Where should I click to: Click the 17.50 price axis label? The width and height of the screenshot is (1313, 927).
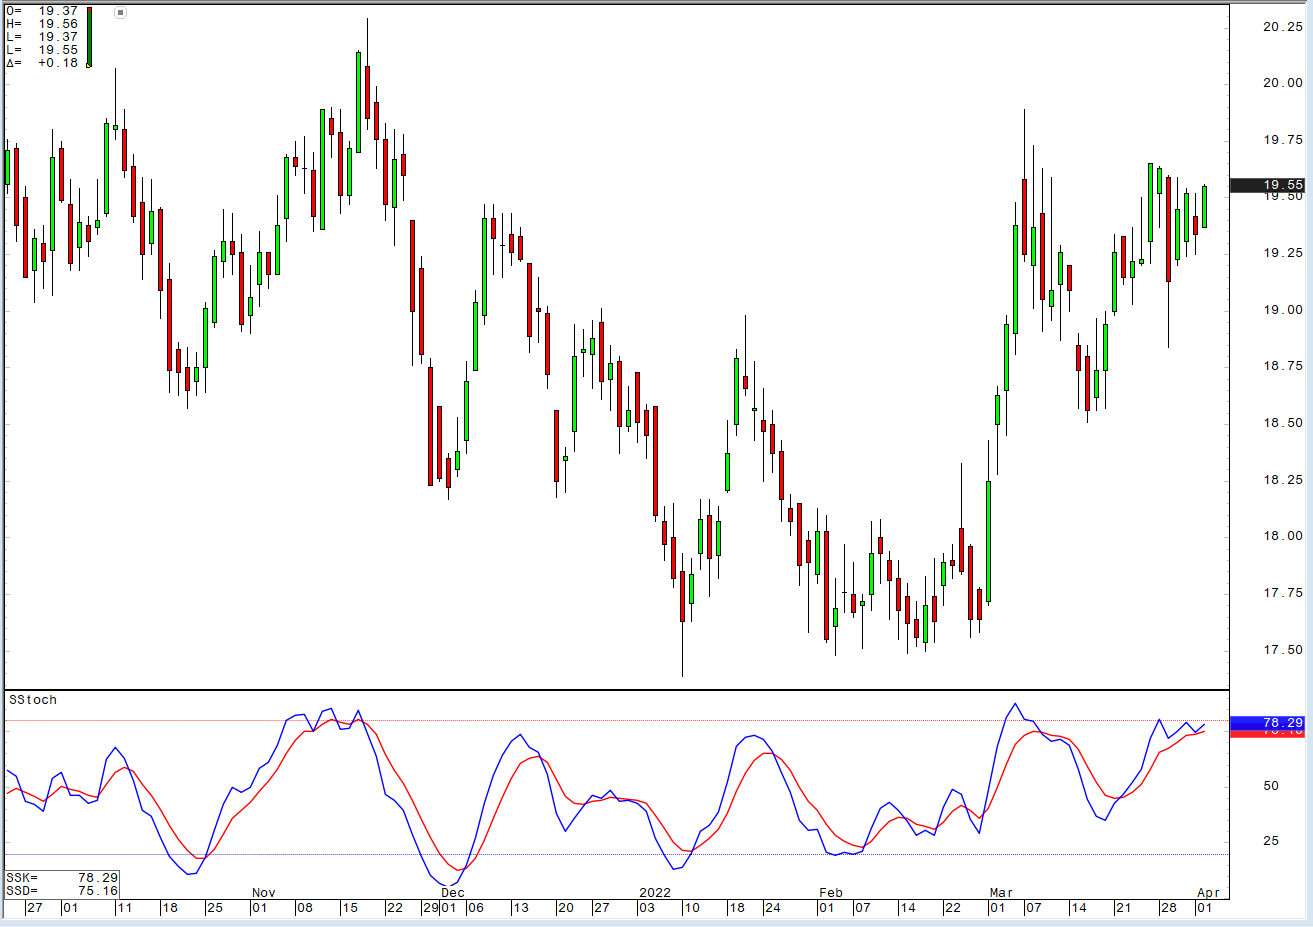pyautogui.click(x=1283, y=650)
